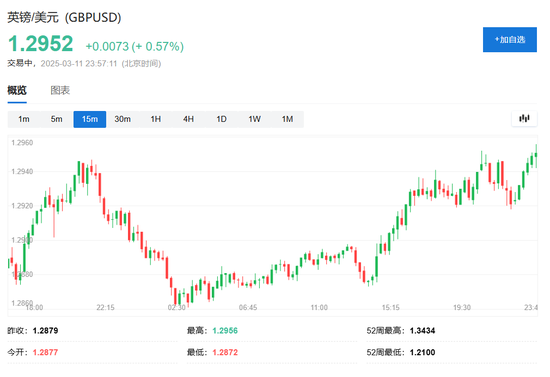This screenshot has height=377, width=550.
Task: Click the timestamp 2025-03-11 23:57:11
Action: pos(79,63)
